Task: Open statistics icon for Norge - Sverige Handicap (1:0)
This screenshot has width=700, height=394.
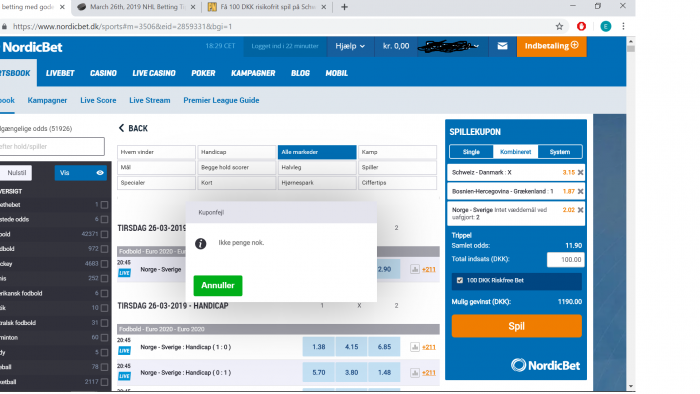Action: (x=415, y=347)
